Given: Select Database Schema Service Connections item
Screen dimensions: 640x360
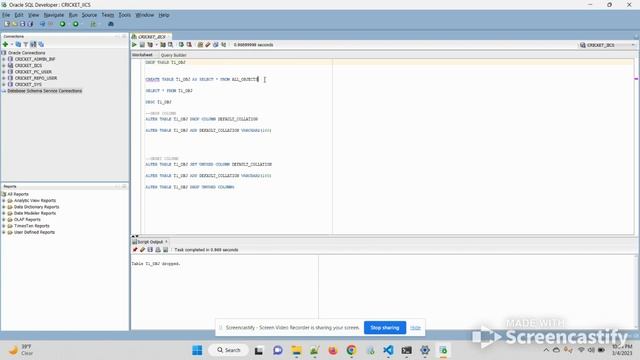Looking at the screenshot, I should [x=44, y=91].
